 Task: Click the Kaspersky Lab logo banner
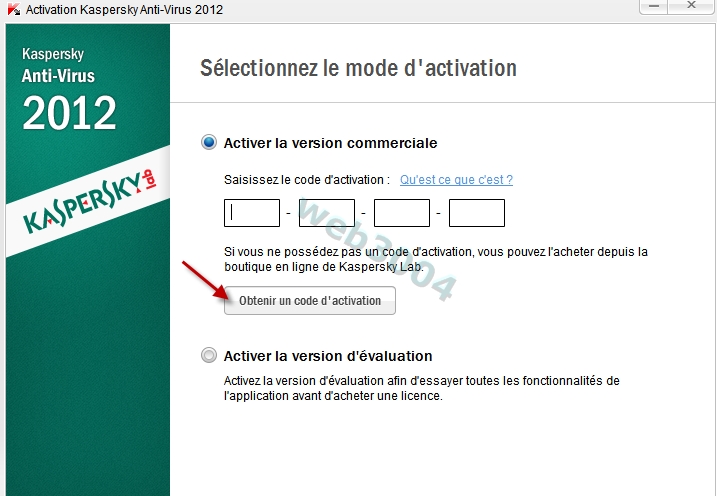click(88, 201)
